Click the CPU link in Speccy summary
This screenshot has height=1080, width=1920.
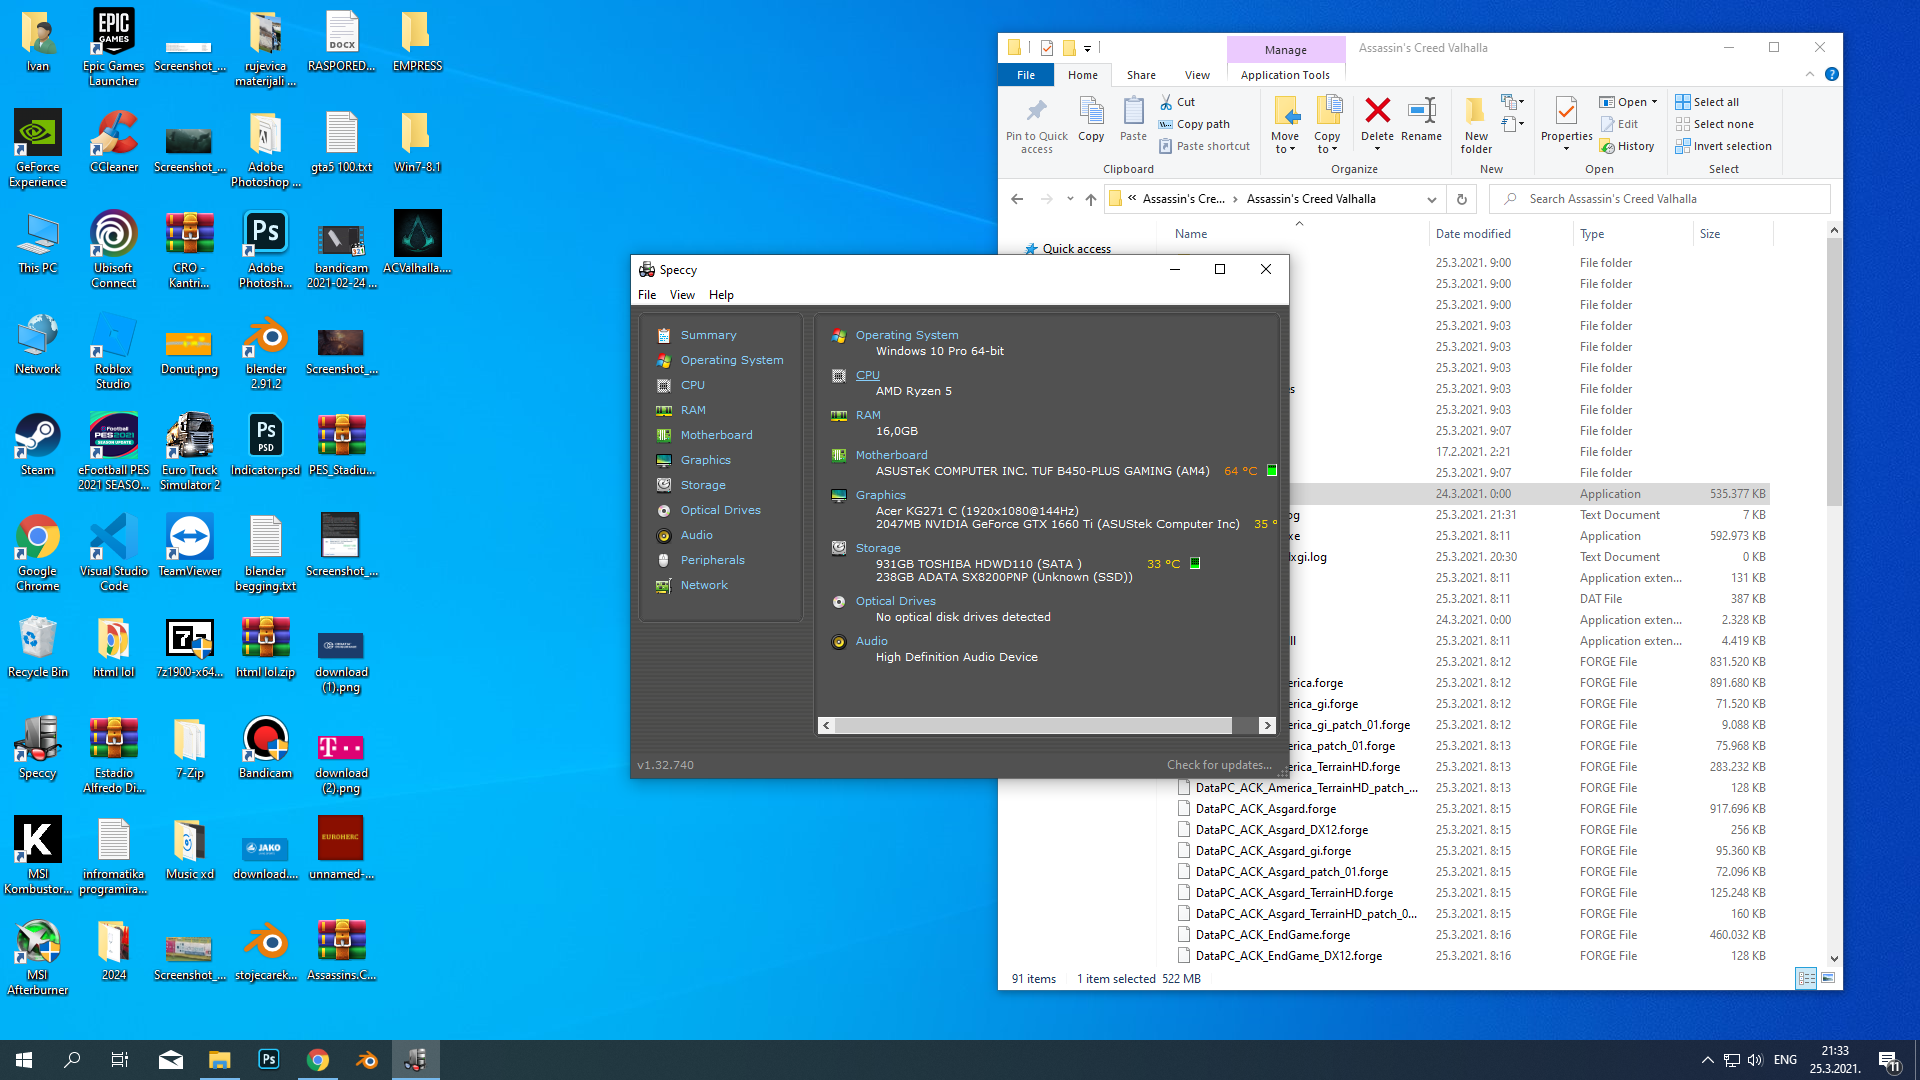(867, 375)
